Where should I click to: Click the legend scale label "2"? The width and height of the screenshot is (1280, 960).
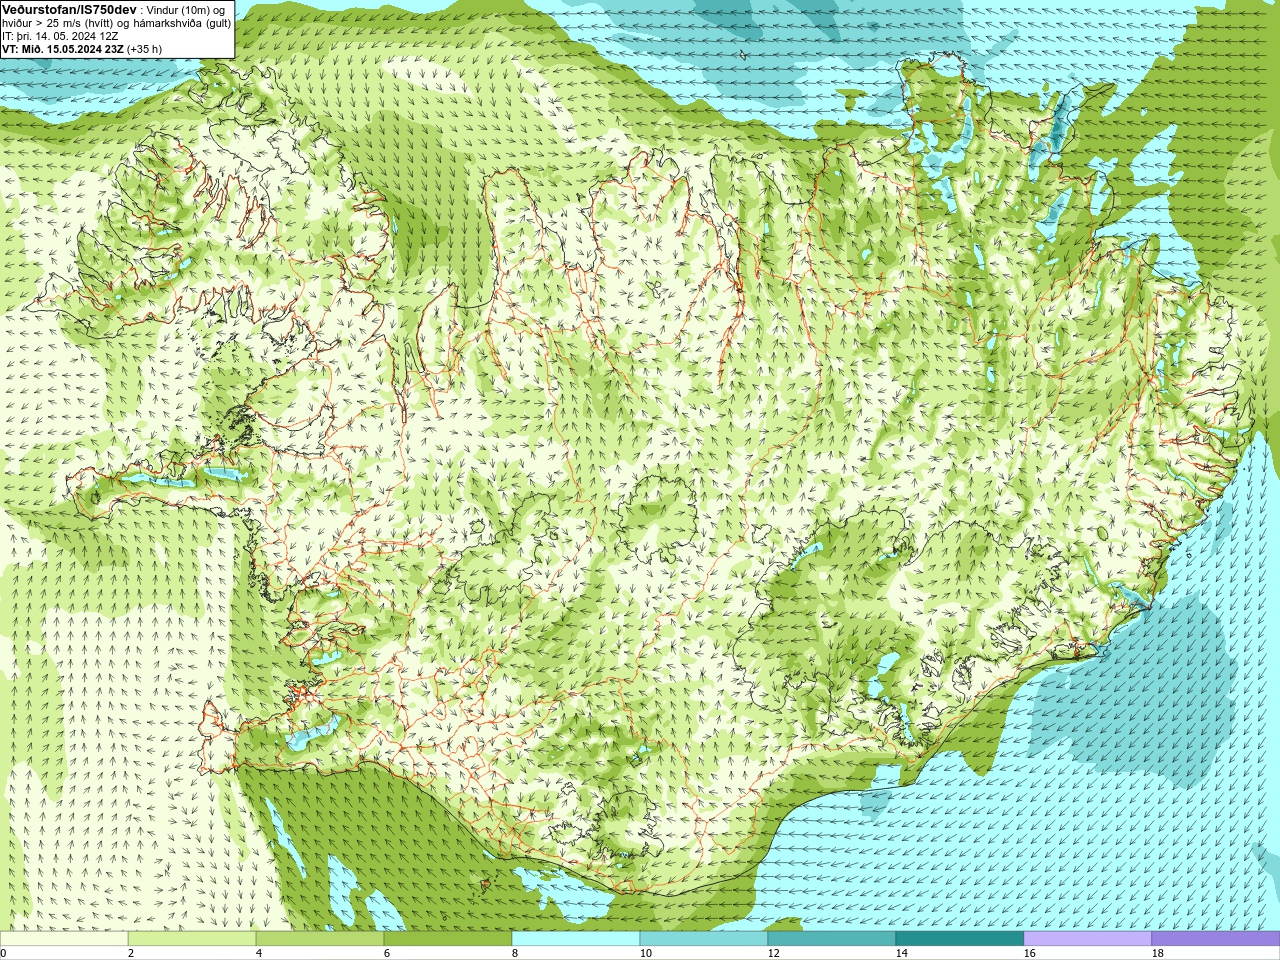point(131,953)
